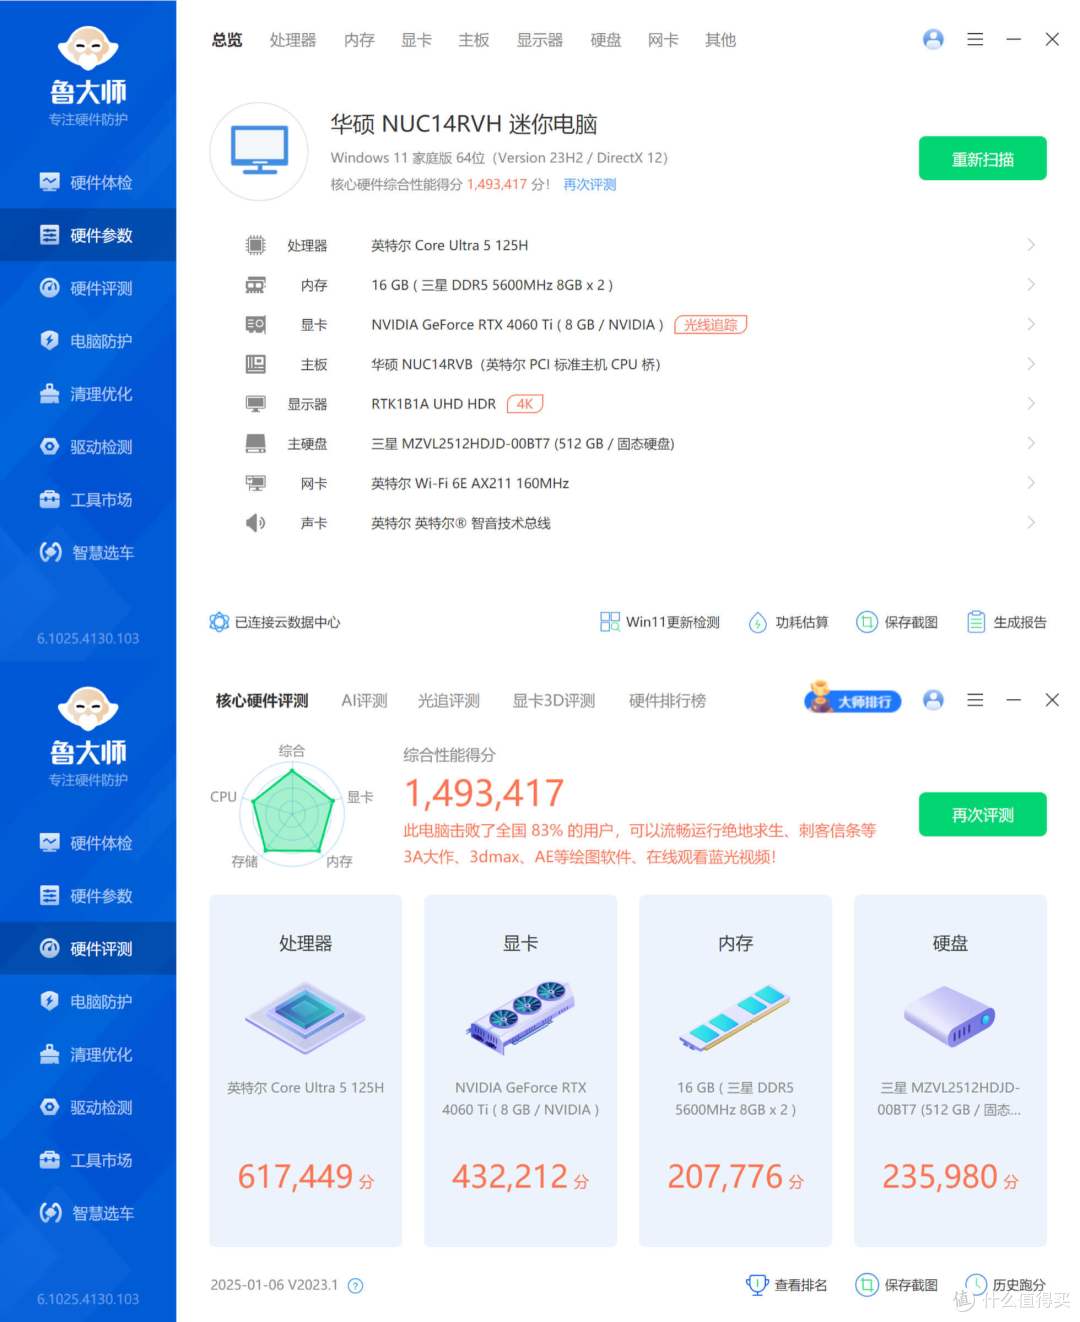Switch to the 内存 tab in top bar
1080x1322 pixels.
coord(359,40)
